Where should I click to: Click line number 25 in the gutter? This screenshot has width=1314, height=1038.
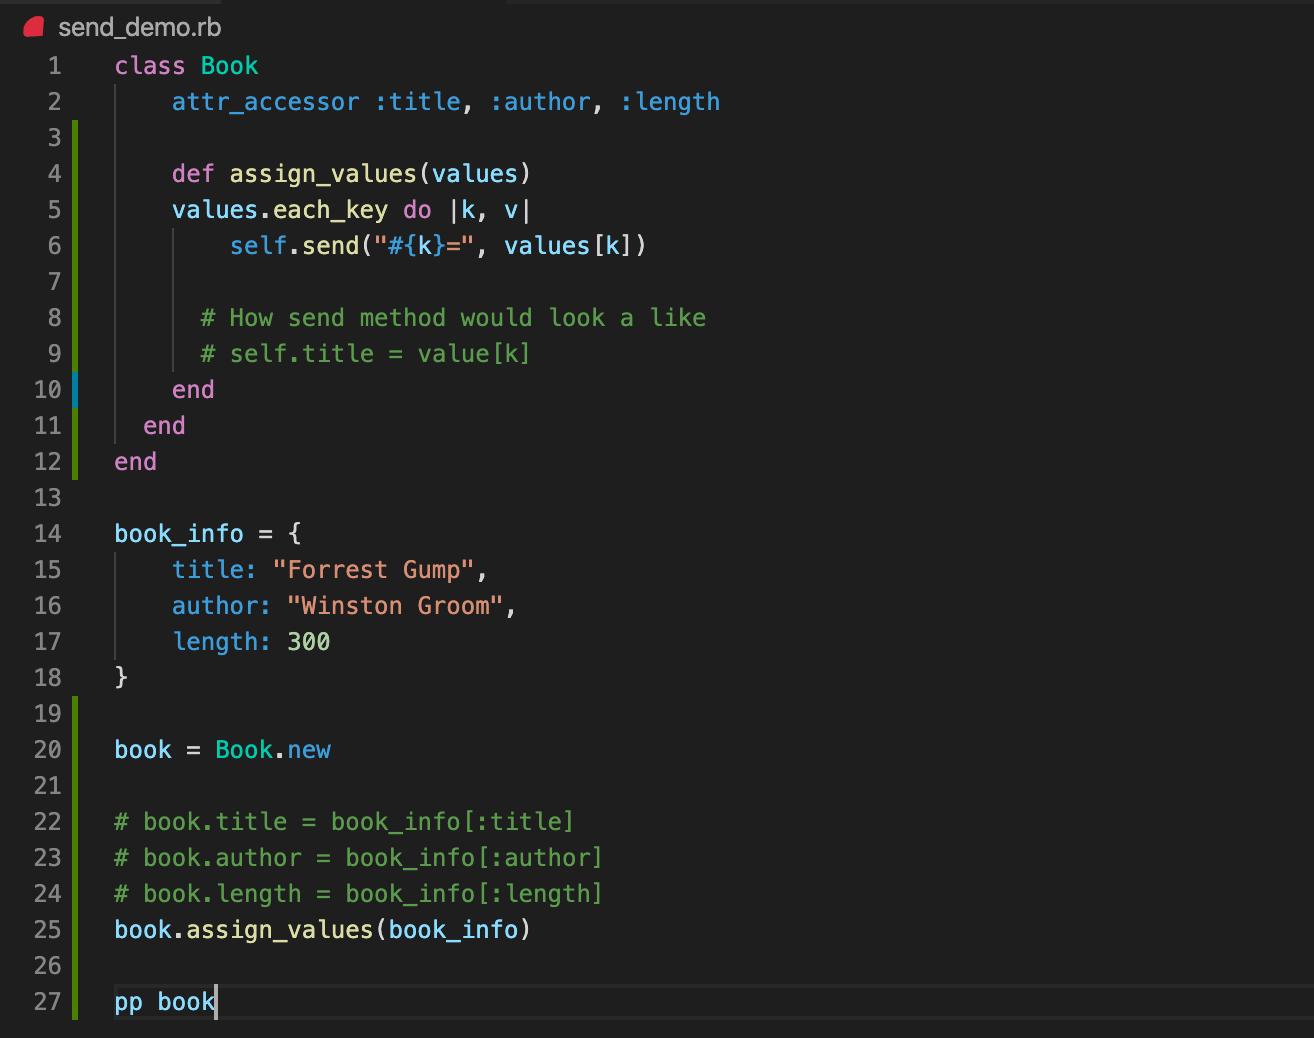tap(48, 930)
